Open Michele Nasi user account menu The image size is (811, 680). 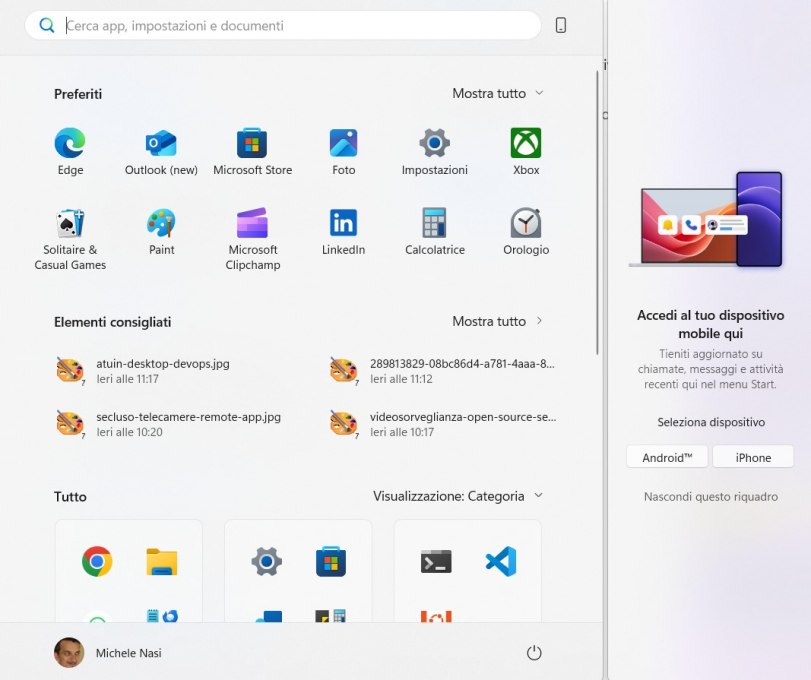point(108,653)
